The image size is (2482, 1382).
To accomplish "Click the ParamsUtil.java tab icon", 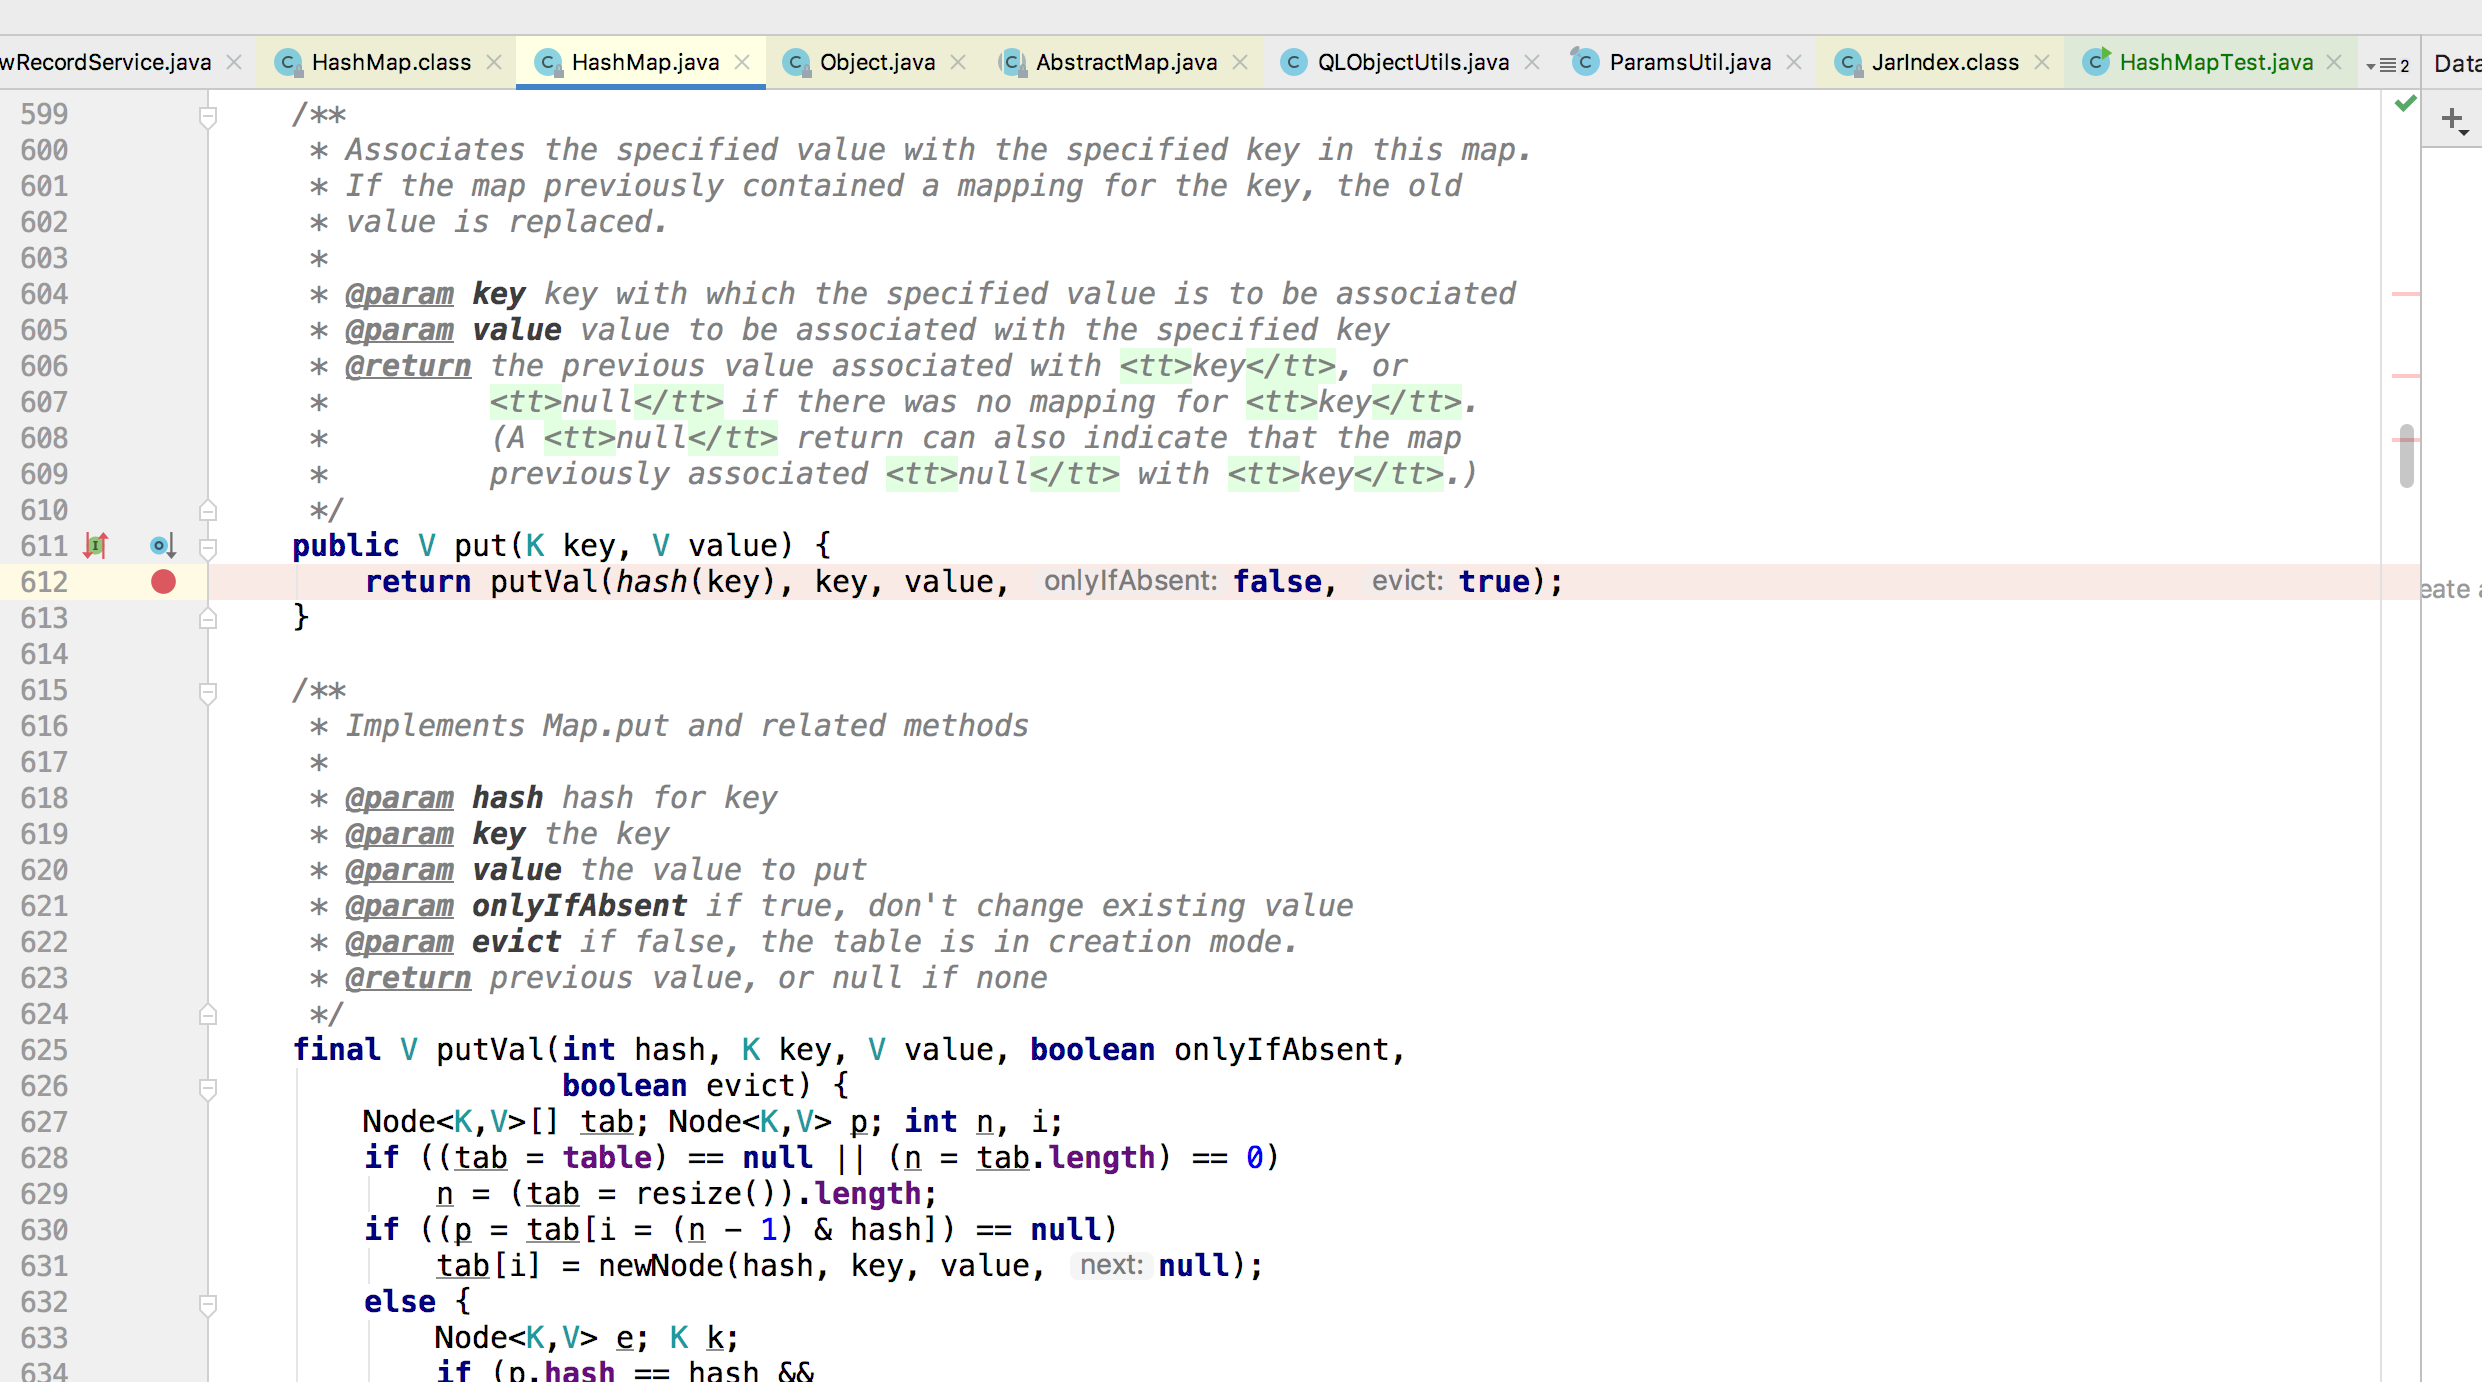I will point(1584,62).
